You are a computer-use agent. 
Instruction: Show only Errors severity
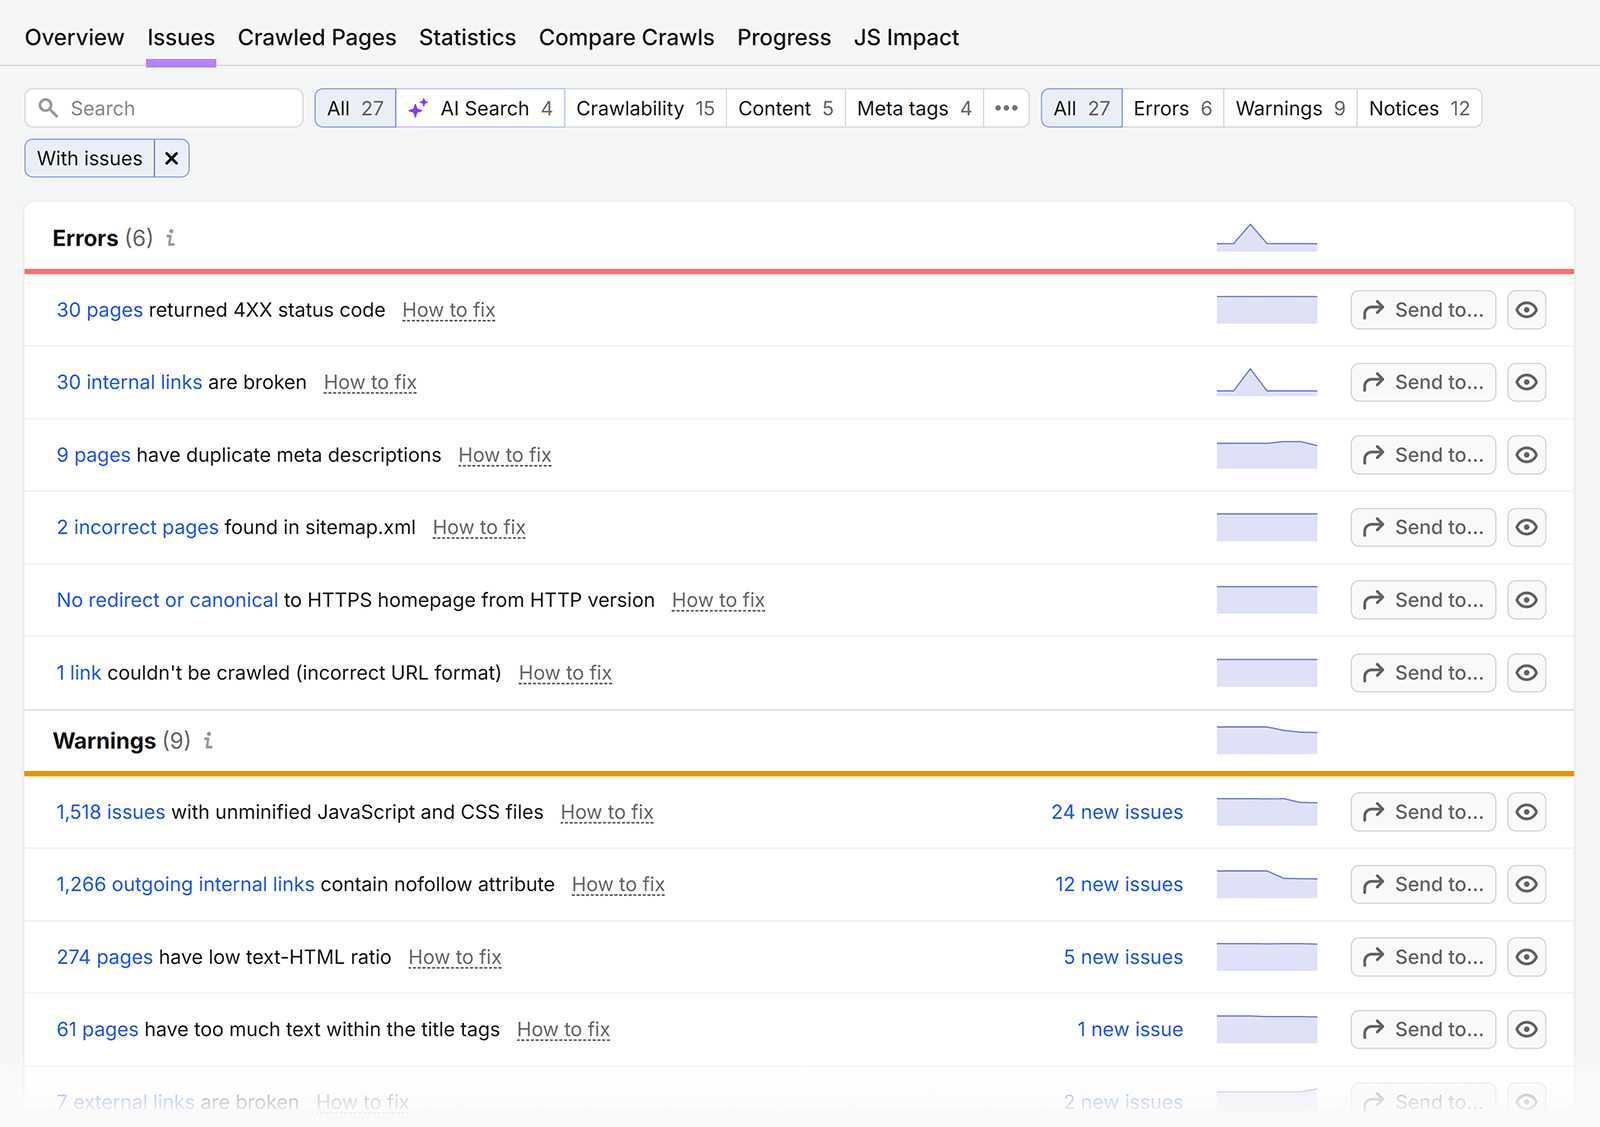pyautogui.click(x=1172, y=108)
